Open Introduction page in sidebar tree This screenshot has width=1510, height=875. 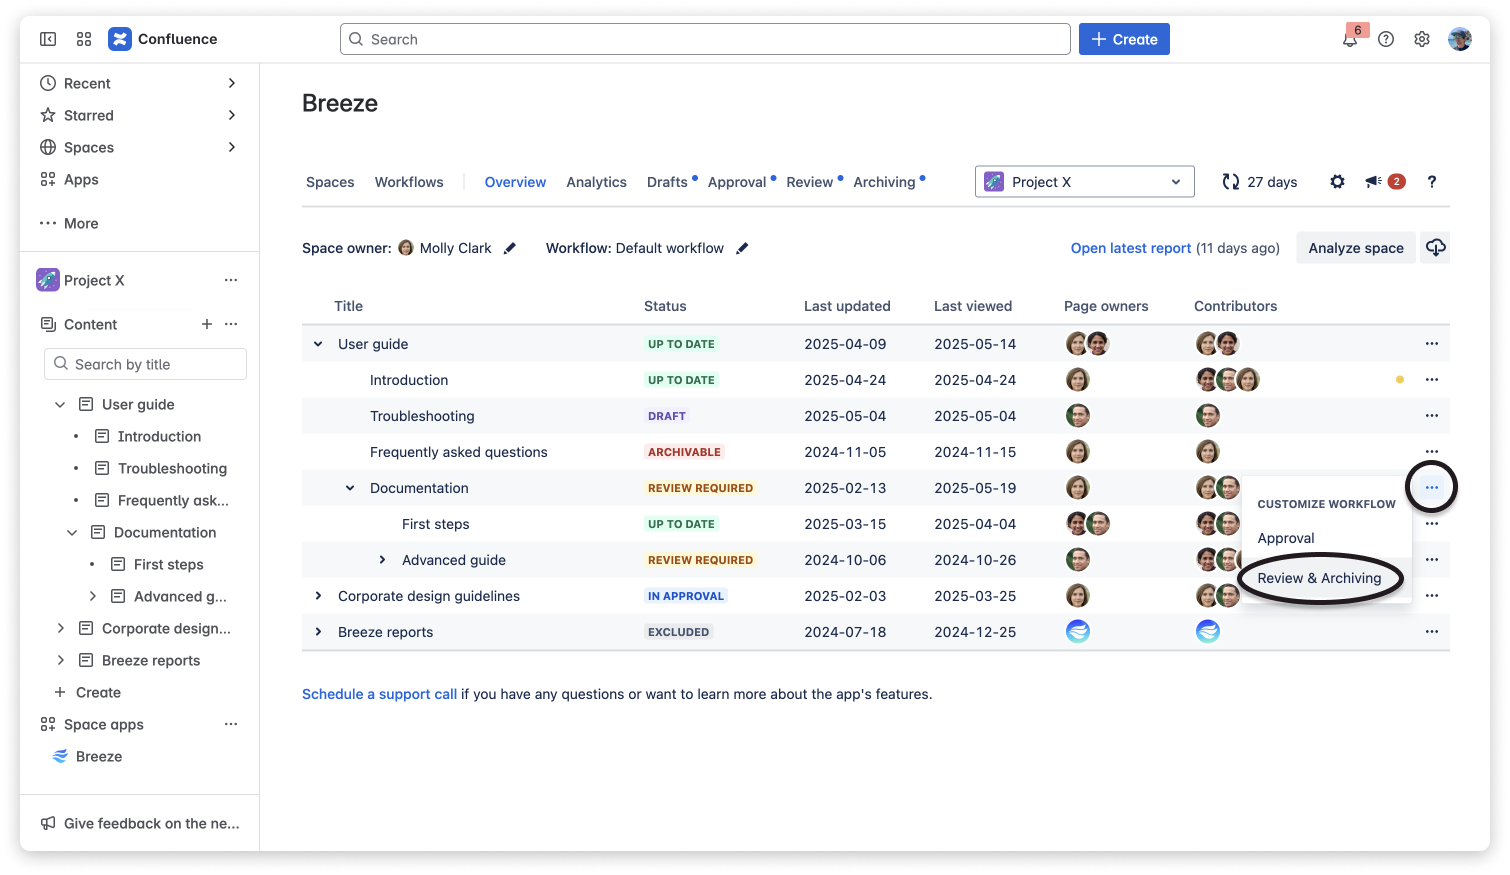159,436
